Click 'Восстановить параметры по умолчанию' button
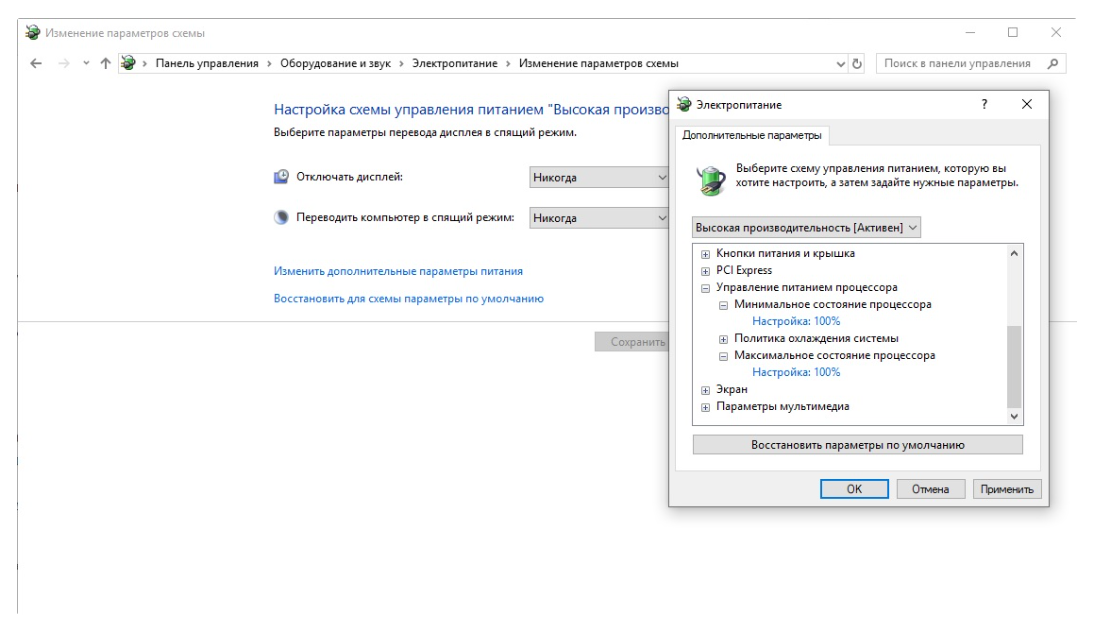 pos(857,445)
